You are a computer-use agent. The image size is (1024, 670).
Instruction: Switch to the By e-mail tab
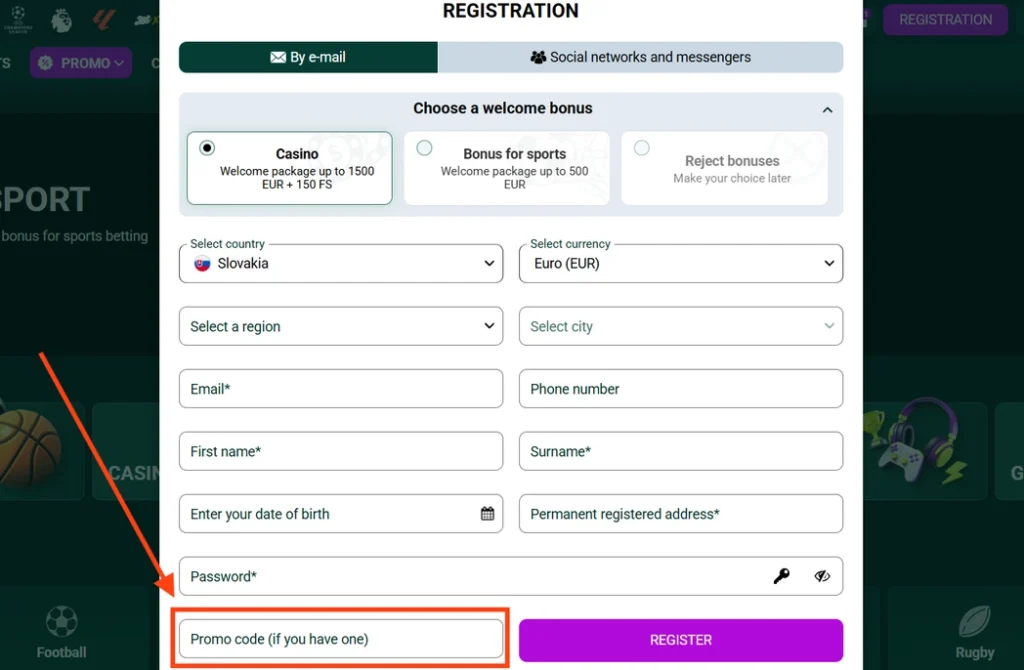point(308,57)
